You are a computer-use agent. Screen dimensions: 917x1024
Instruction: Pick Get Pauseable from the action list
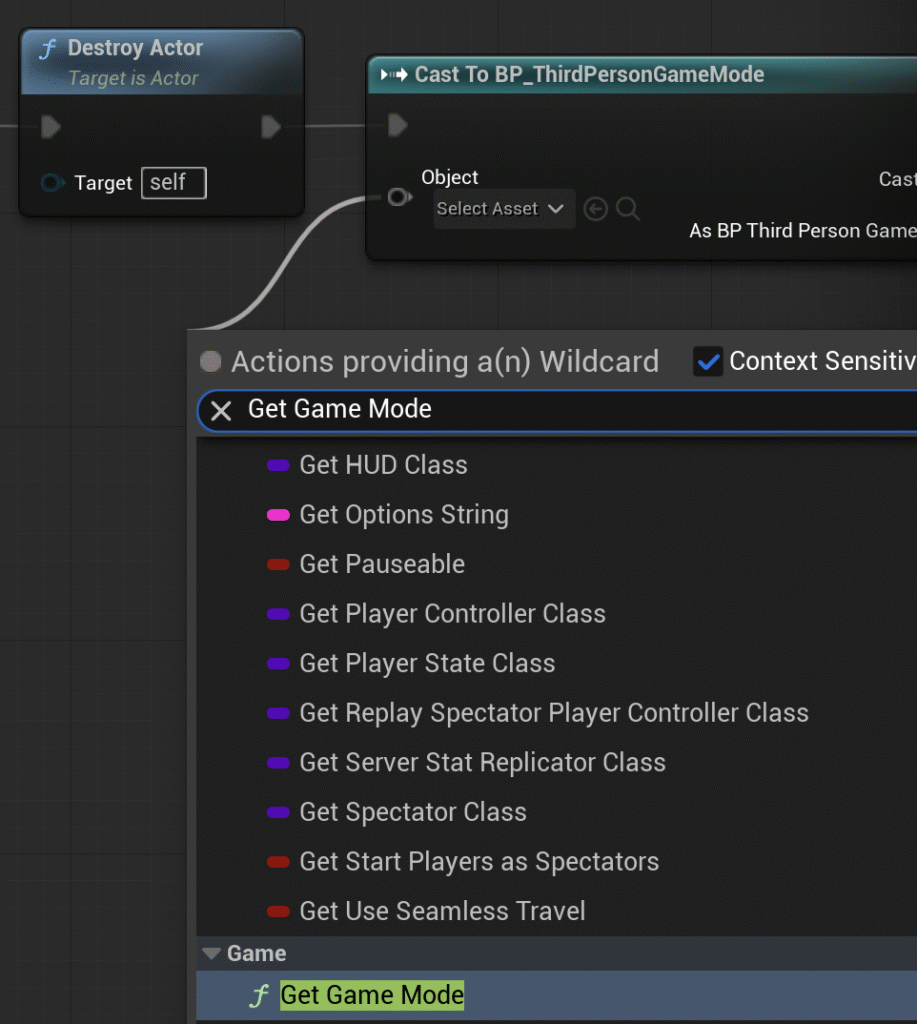tap(382, 564)
